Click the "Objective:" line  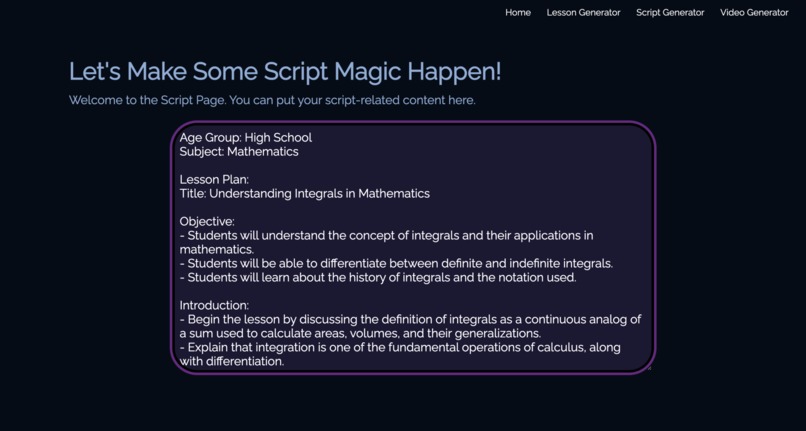[x=207, y=222]
